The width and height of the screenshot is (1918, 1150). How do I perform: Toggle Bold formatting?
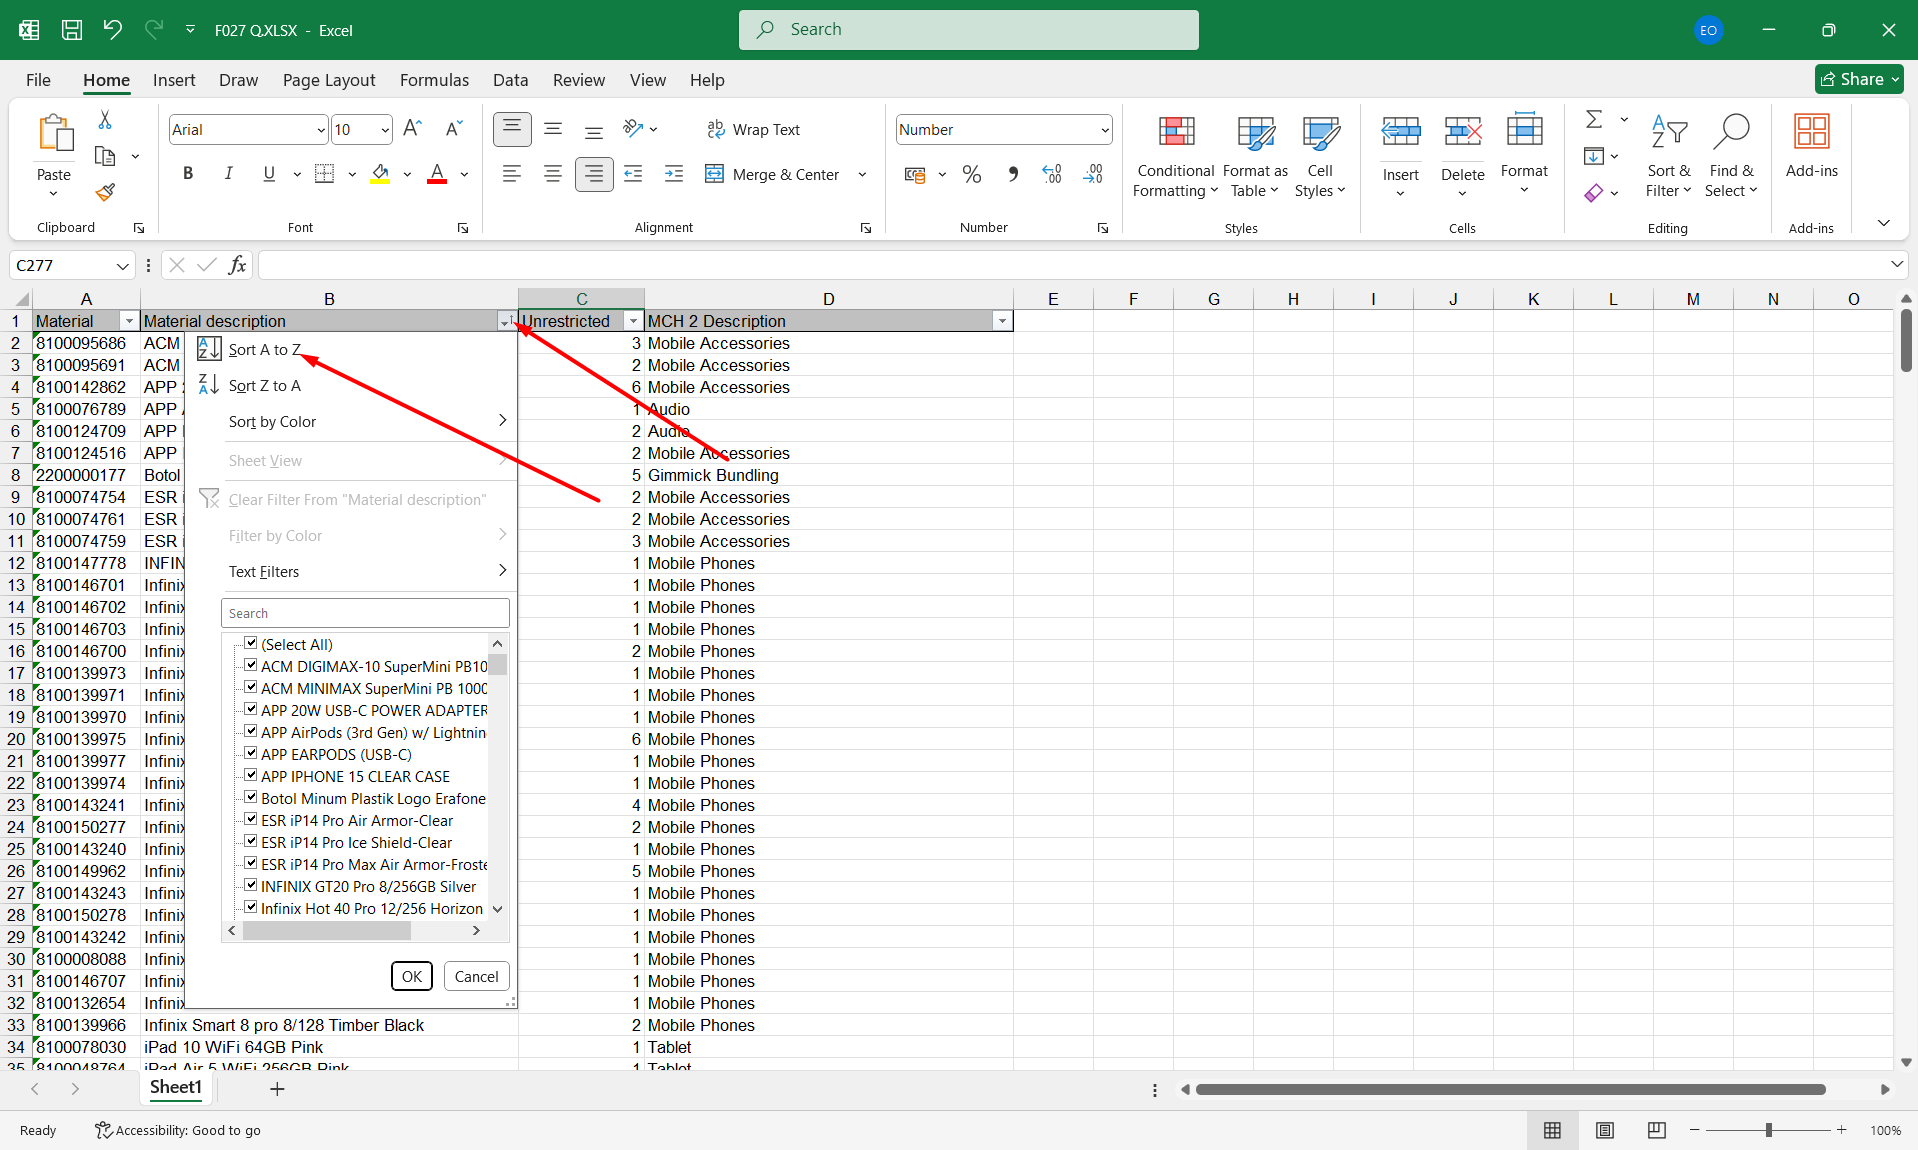pos(188,174)
